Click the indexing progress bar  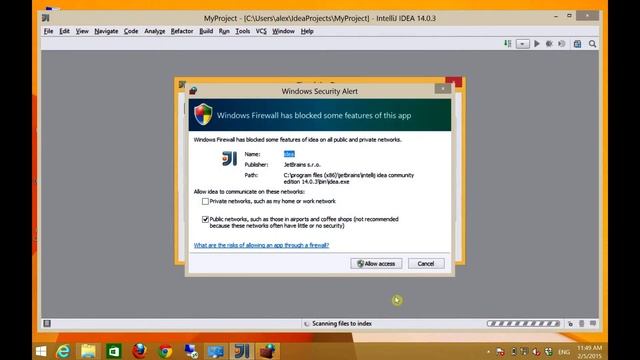tap(523, 323)
